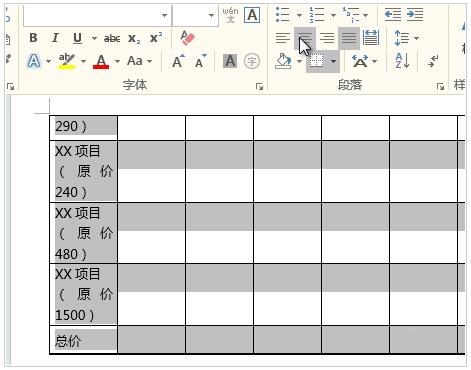Click the distributed alignment icon
471x370 pixels.
[371, 38]
